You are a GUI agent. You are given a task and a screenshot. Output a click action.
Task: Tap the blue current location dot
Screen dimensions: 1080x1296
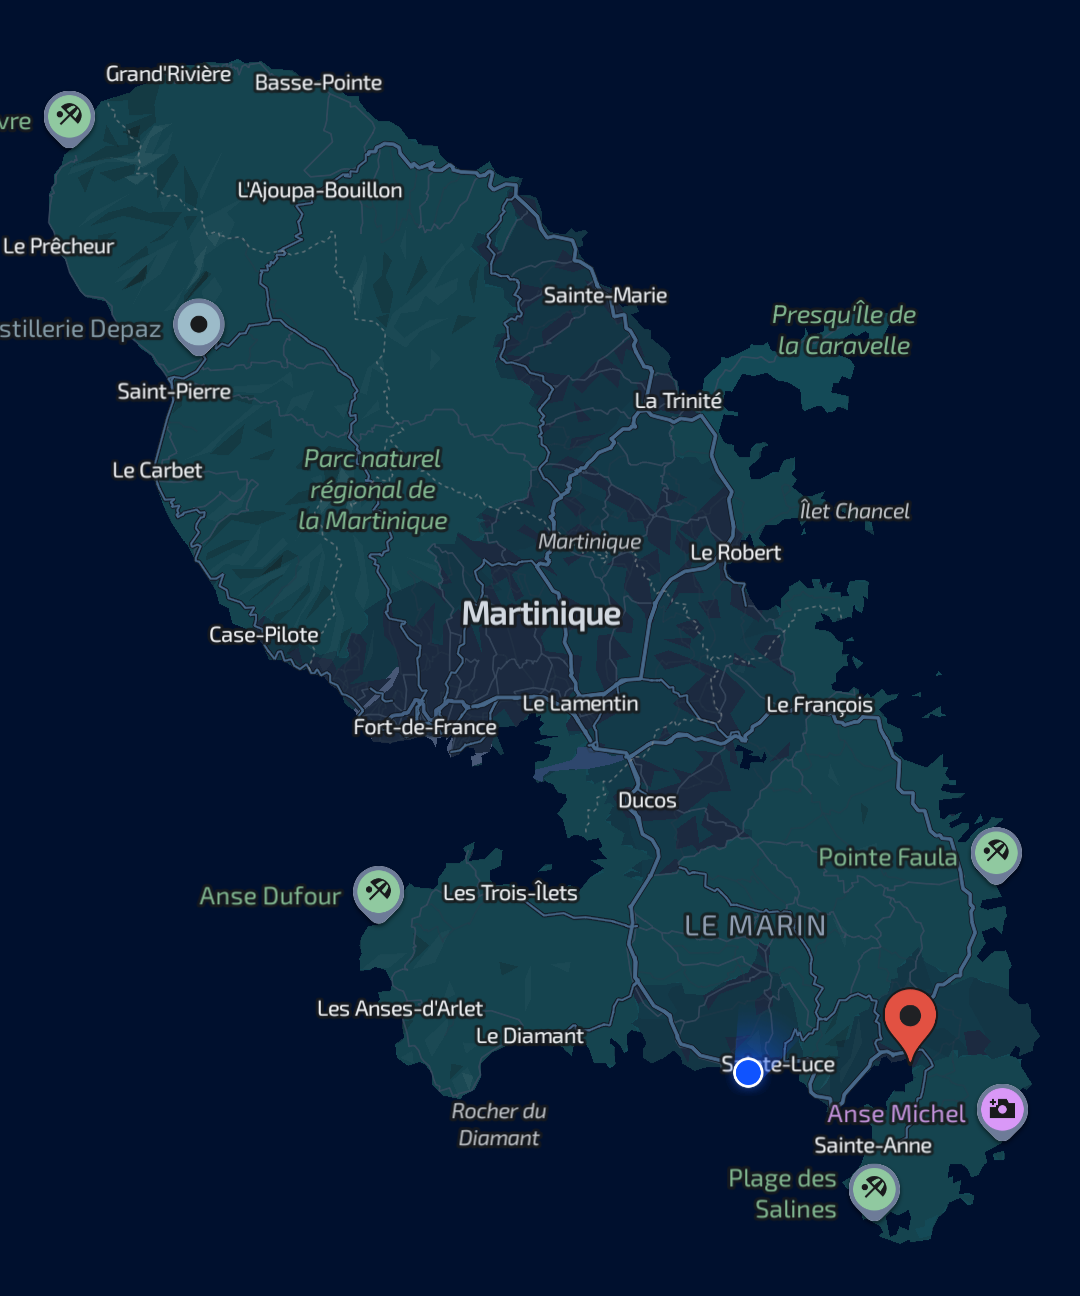tap(748, 1073)
